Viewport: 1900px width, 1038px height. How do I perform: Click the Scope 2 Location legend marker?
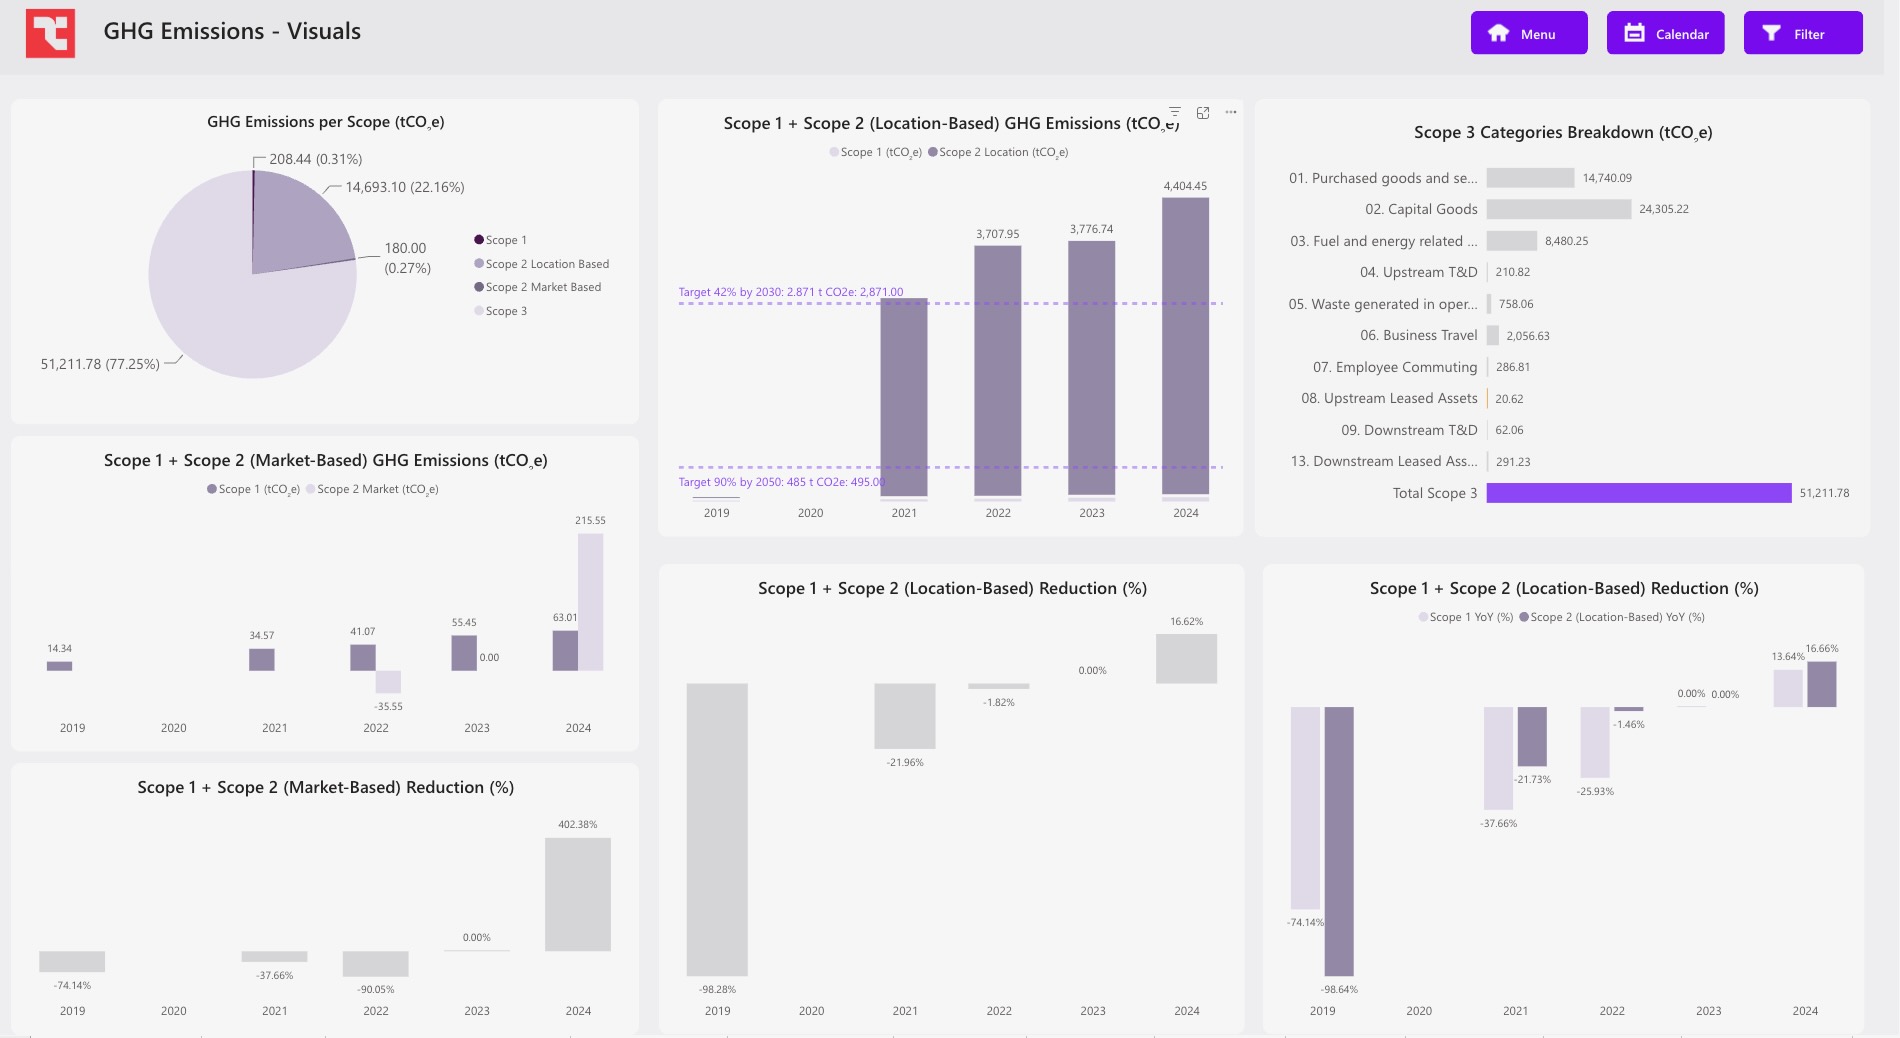[933, 152]
